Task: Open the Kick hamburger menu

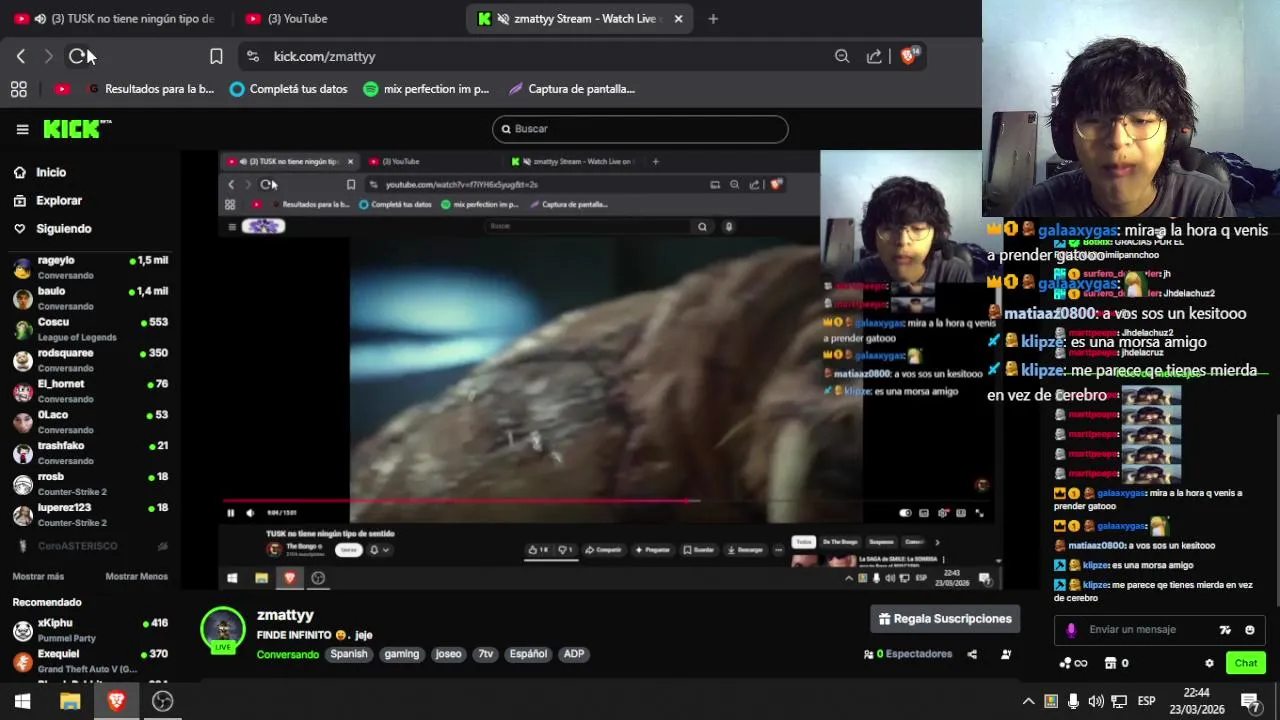Action: tap(22, 129)
